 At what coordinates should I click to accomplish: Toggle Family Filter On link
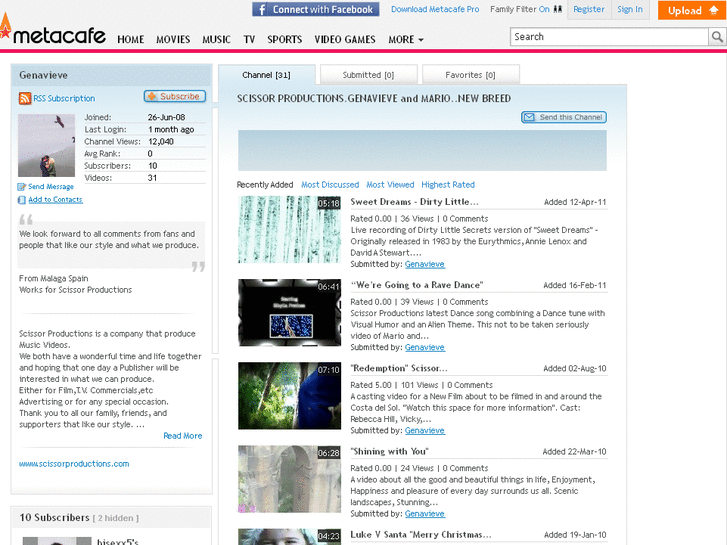click(544, 10)
